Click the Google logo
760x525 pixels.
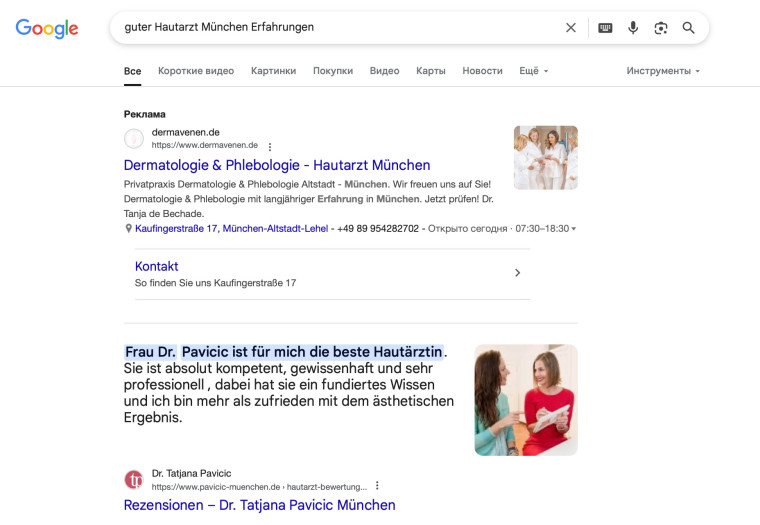click(x=47, y=28)
